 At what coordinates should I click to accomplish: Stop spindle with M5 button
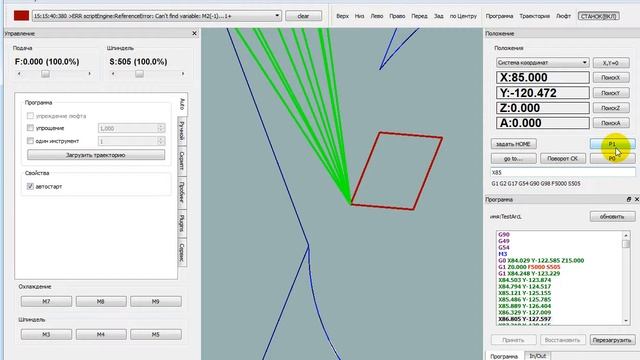pos(156,334)
